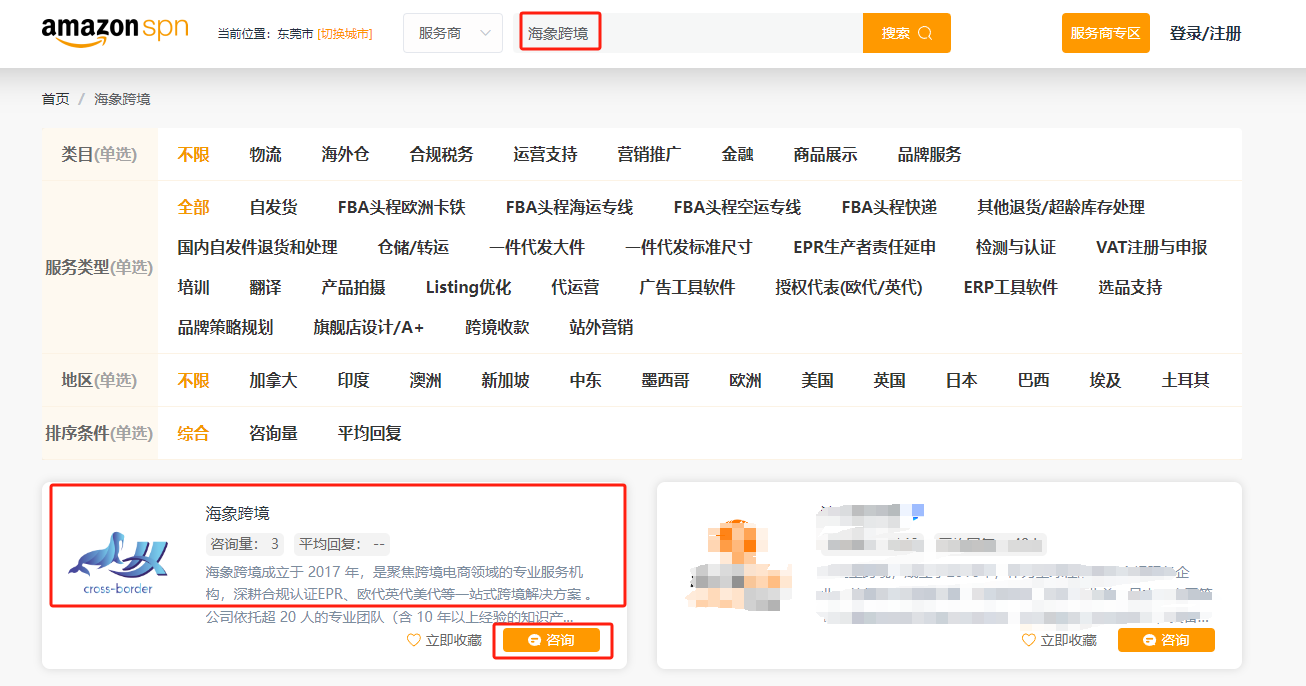Select region 日本
This screenshot has height=686, width=1306.
point(962,380)
